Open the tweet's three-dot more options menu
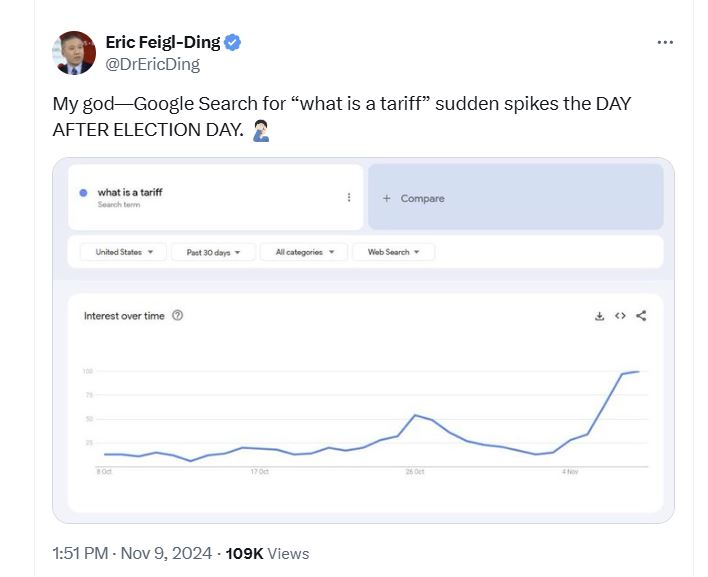 (x=665, y=42)
